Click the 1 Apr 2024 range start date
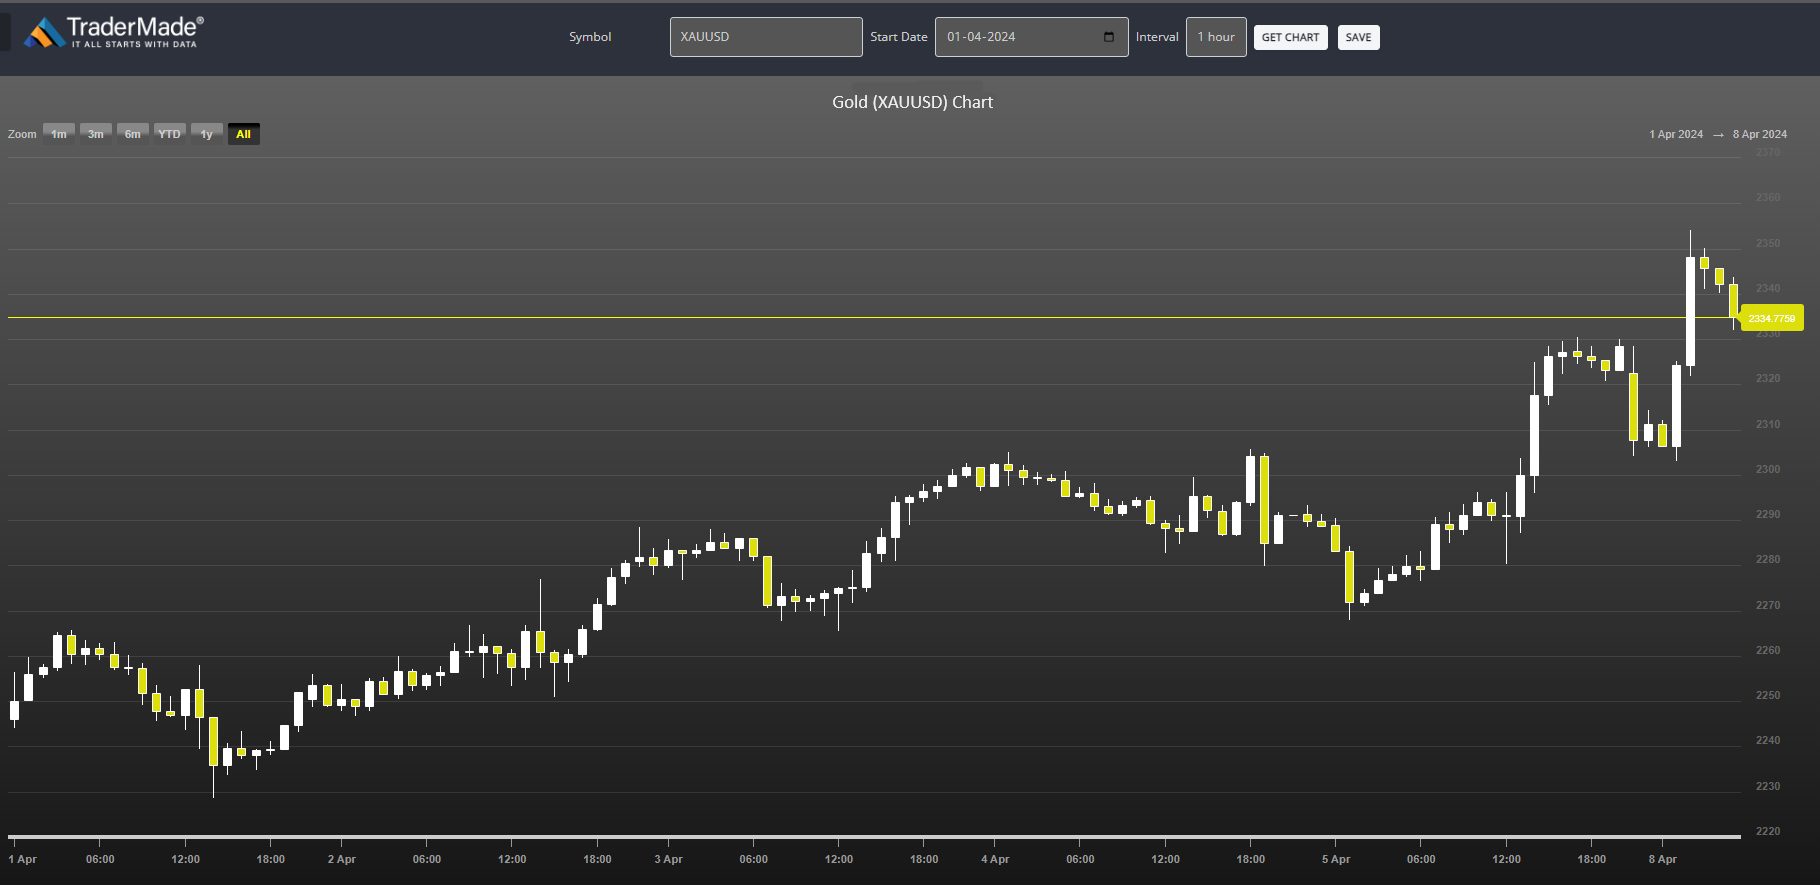 point(1676,134)
